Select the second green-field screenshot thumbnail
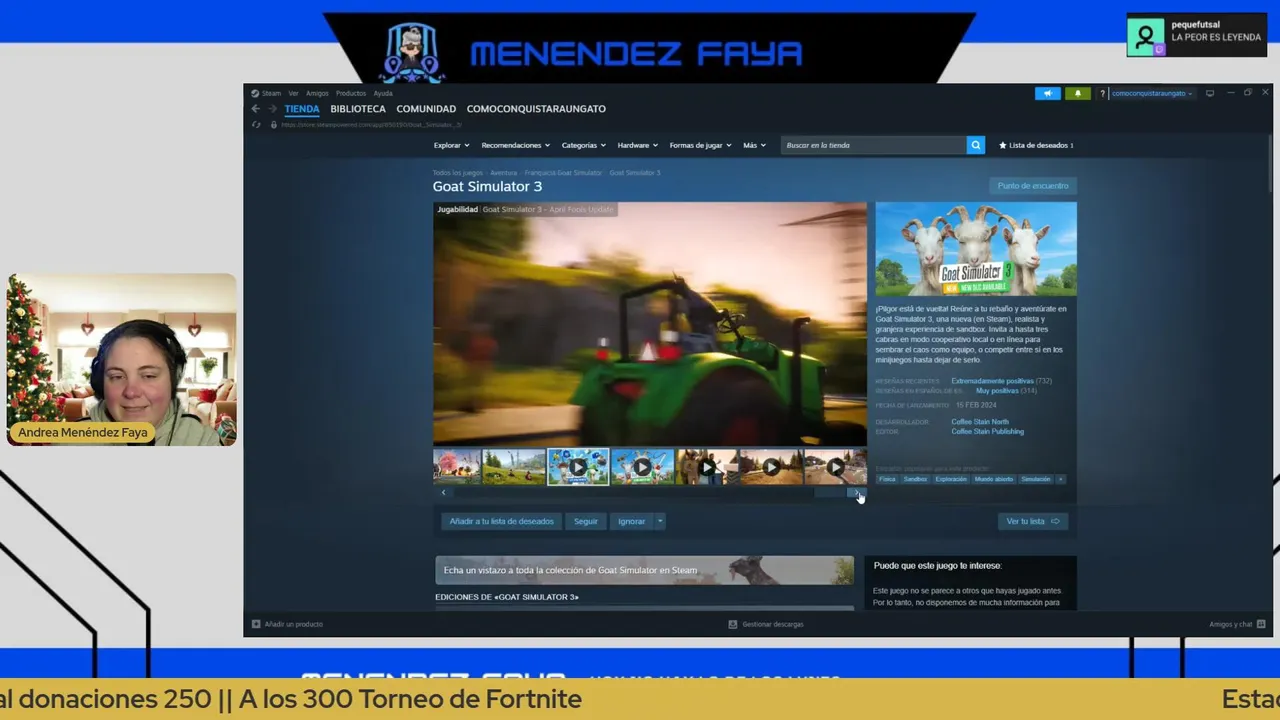 click(x=514, y=467)
